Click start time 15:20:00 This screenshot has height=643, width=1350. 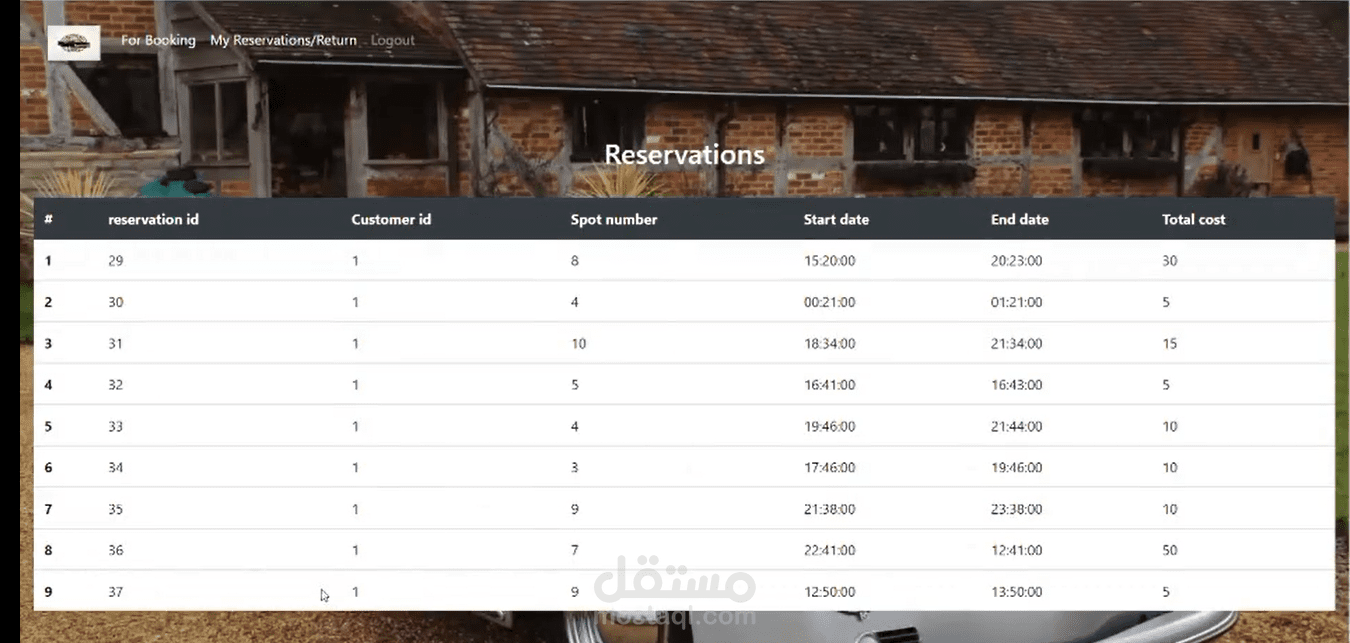point(830,261)
